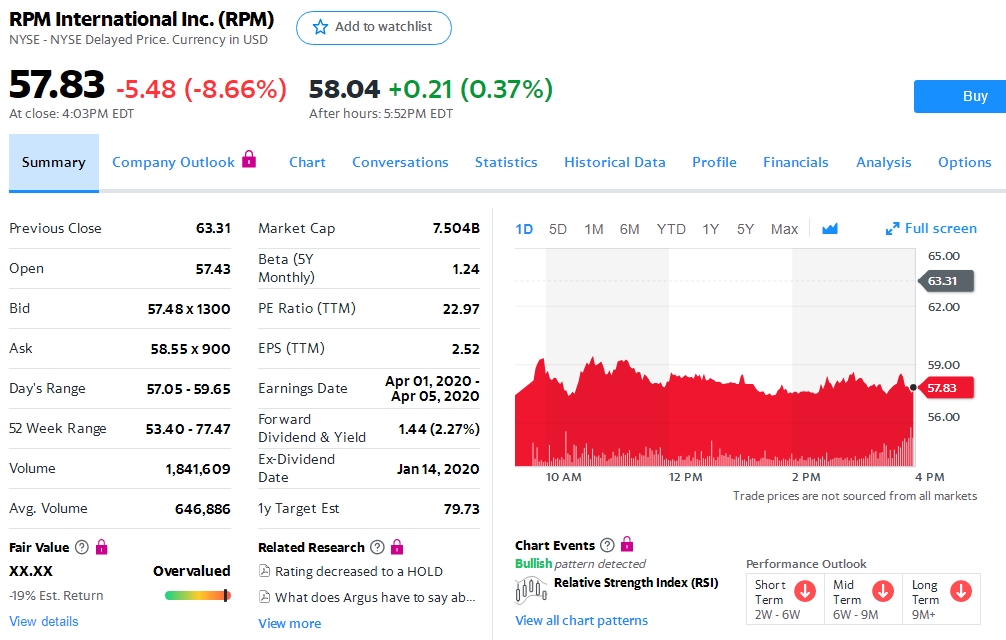Click the Chart Events lock icon

(x=627, y=544)
